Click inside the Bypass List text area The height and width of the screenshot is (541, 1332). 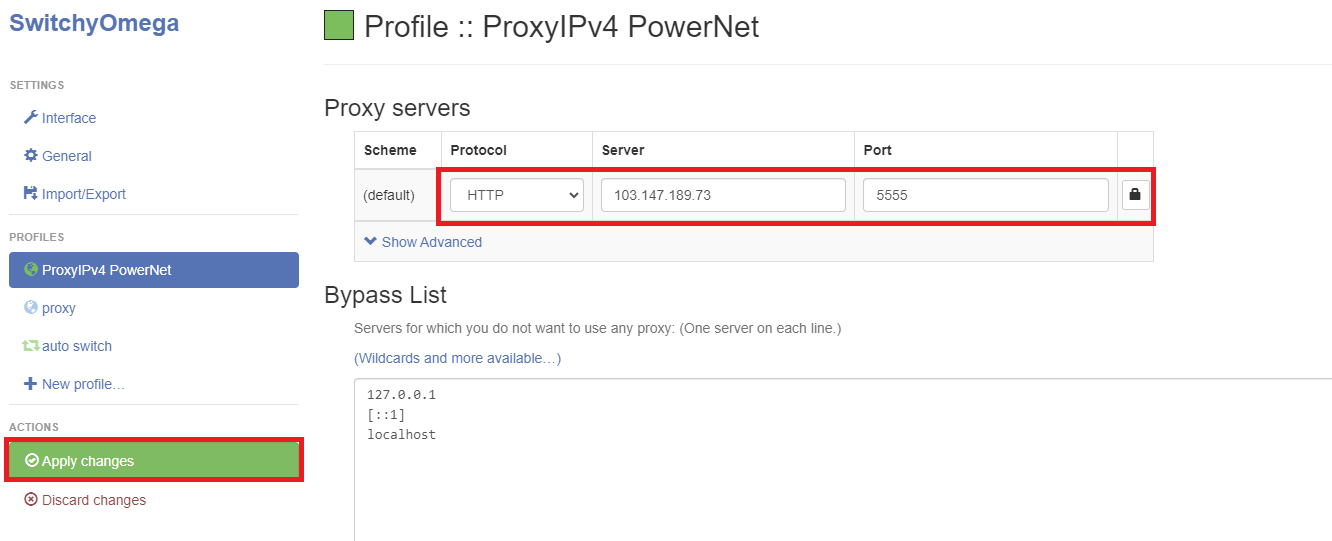(840, 470)
